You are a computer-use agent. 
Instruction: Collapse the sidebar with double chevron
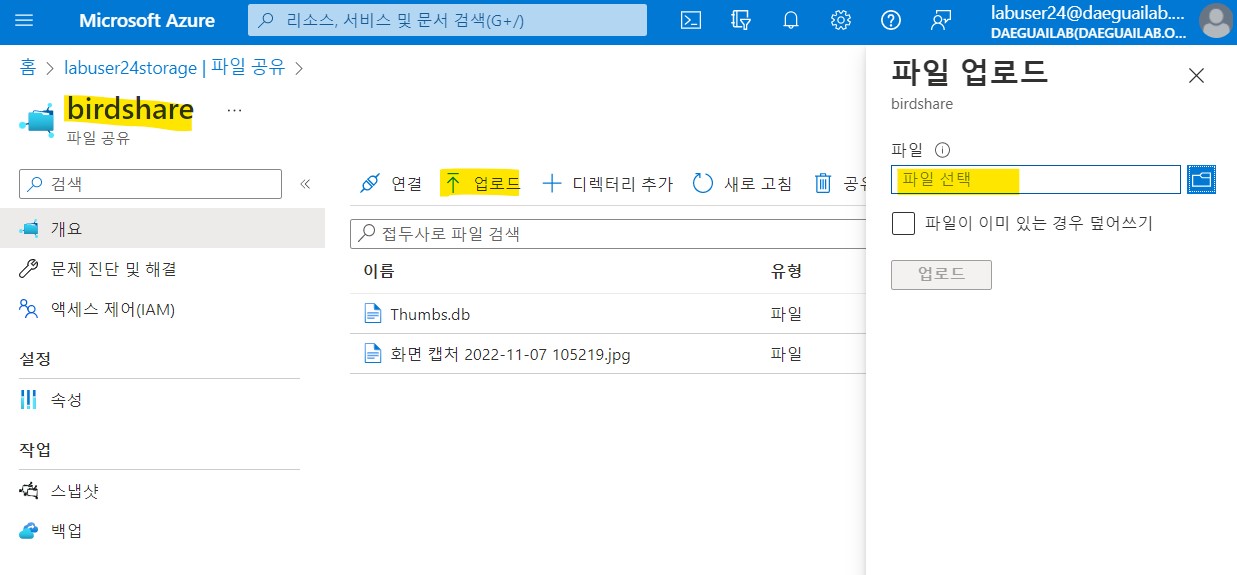[x=305, y=184]
